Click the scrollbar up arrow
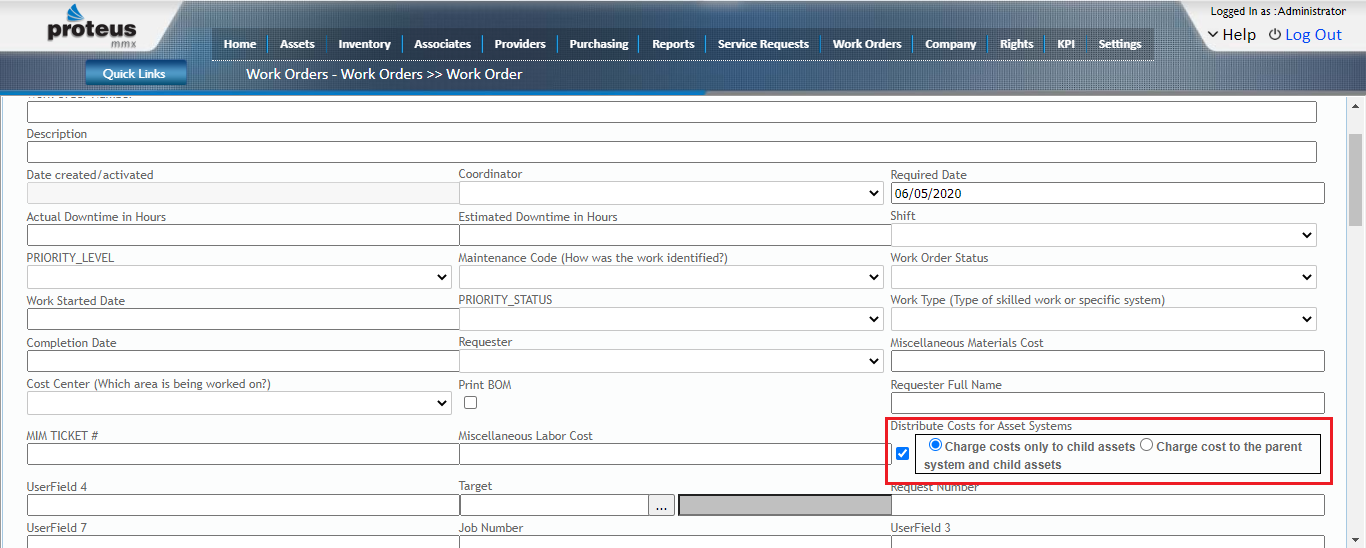1366x548 pixels. tap(1356, 105)
